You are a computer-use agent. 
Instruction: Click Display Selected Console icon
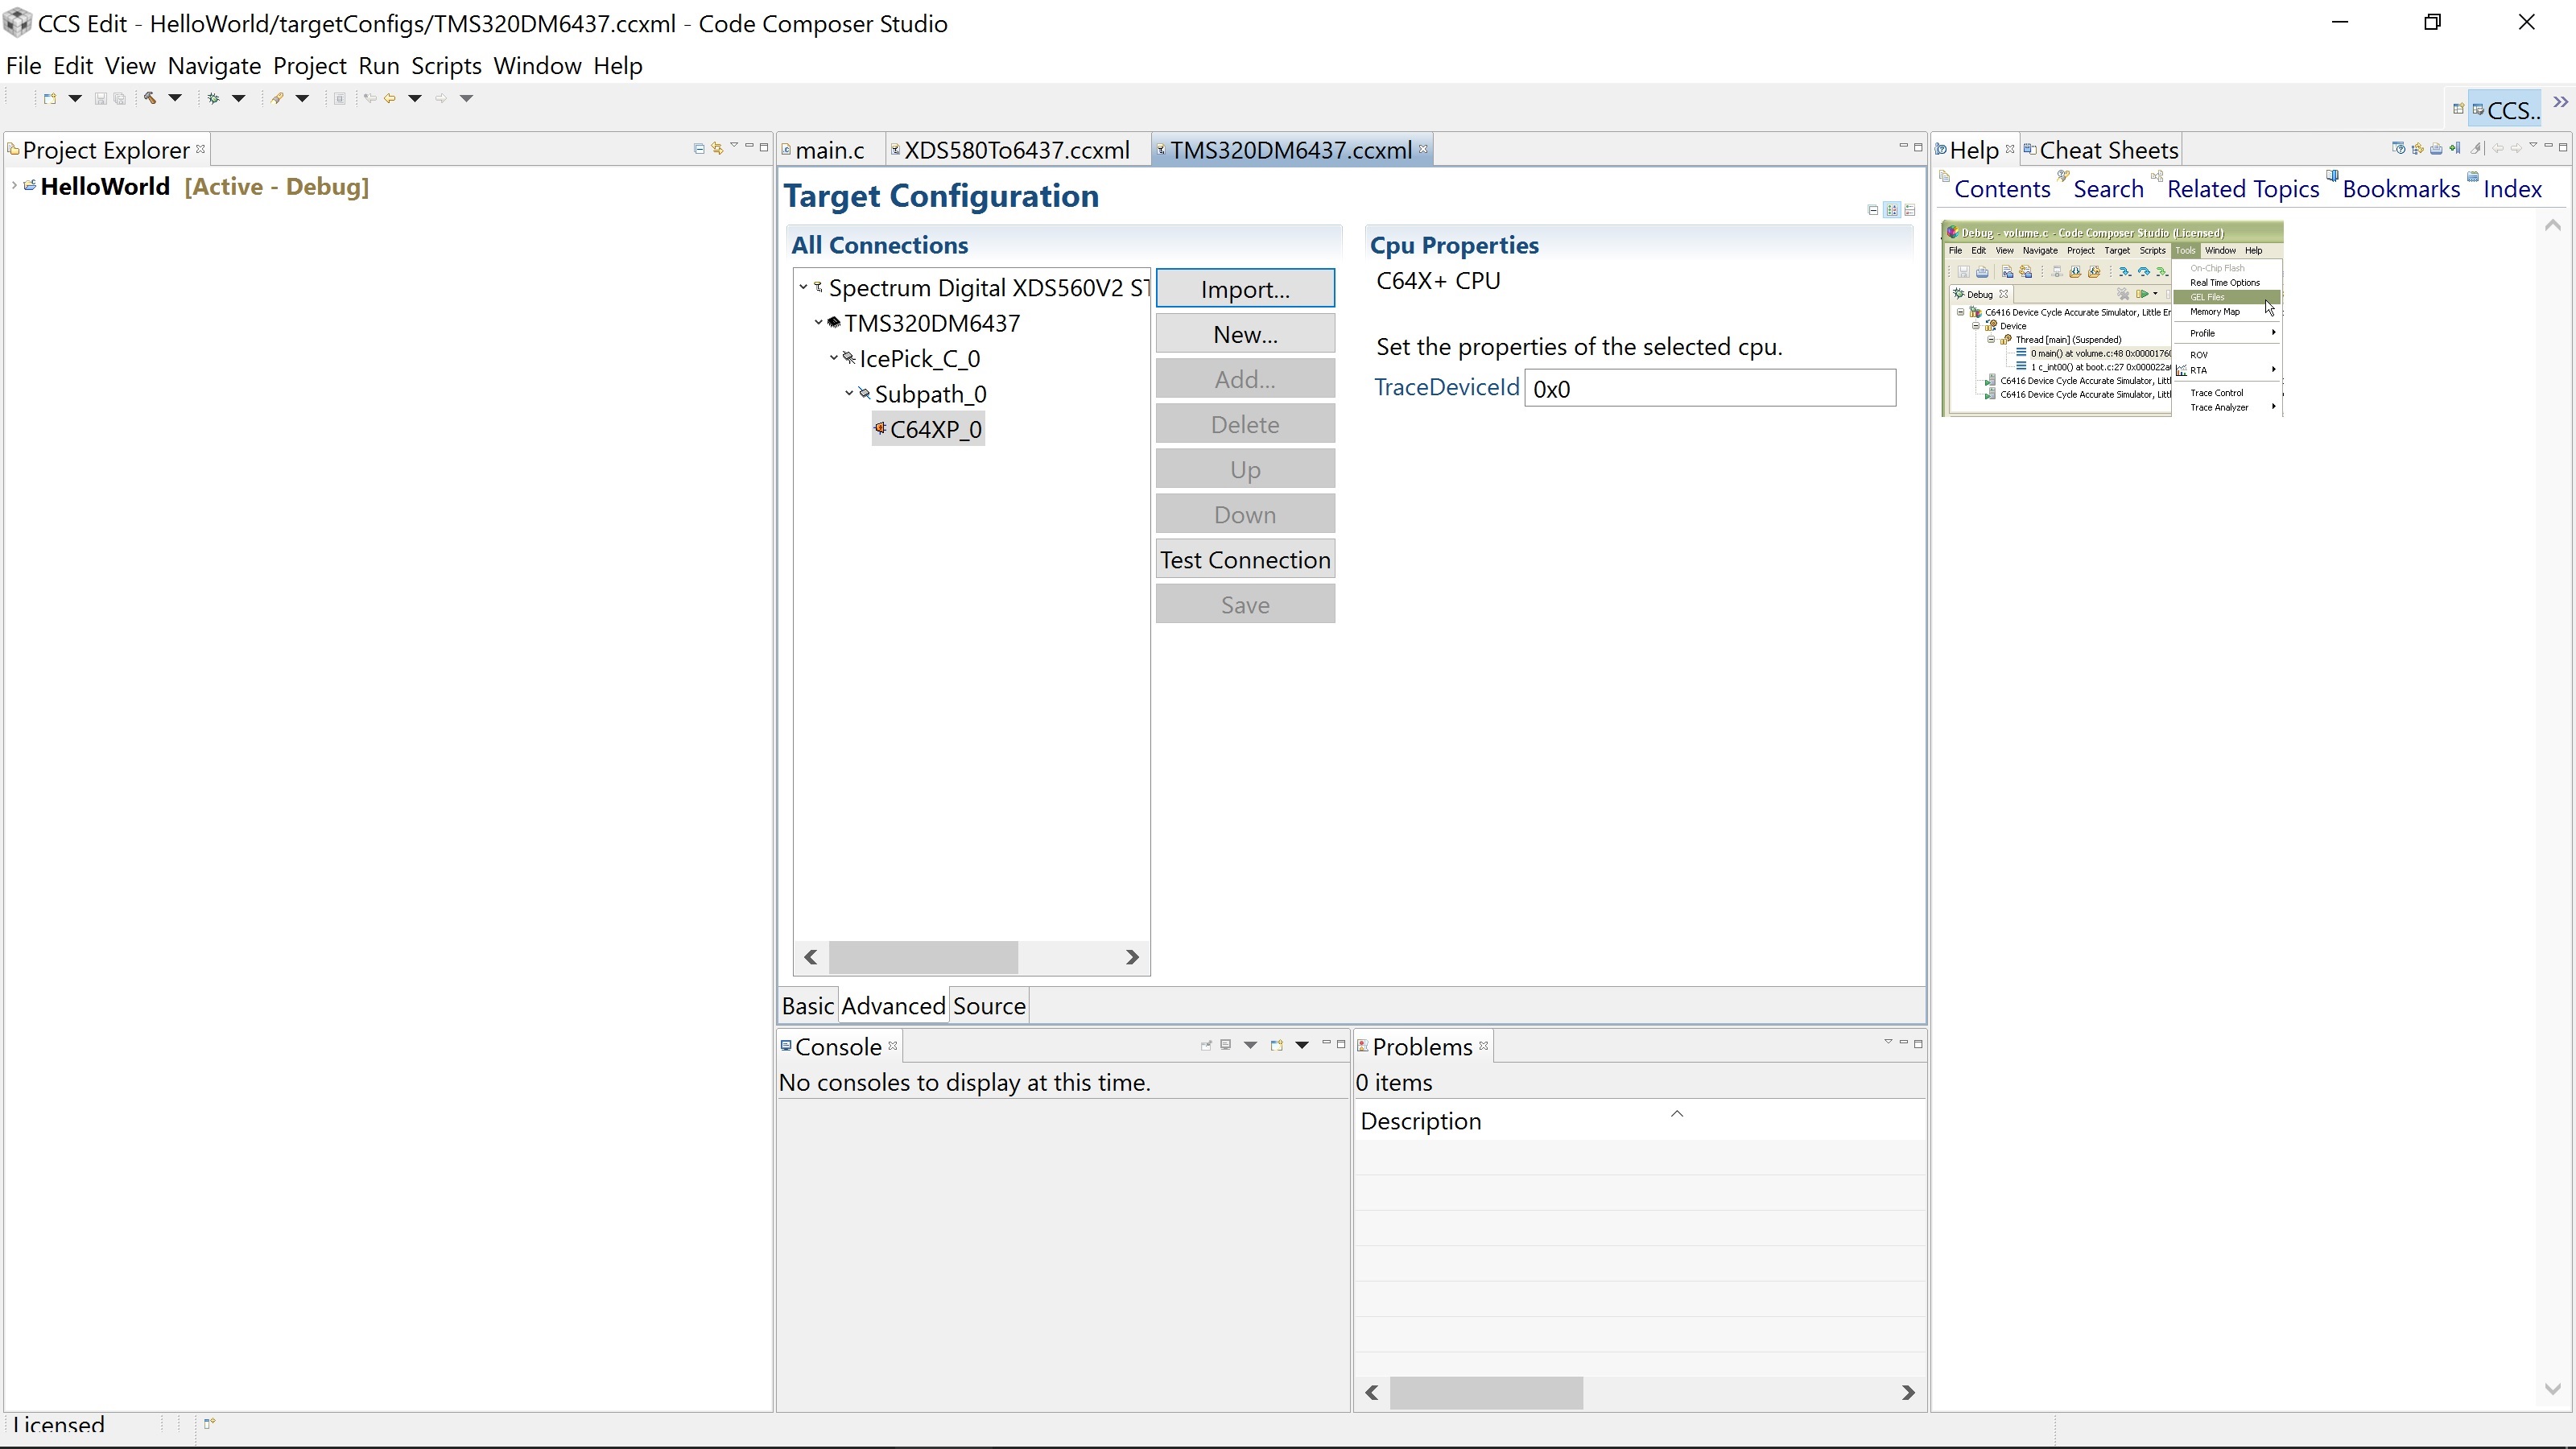pyautogui.click(x=1225, y=1045)
